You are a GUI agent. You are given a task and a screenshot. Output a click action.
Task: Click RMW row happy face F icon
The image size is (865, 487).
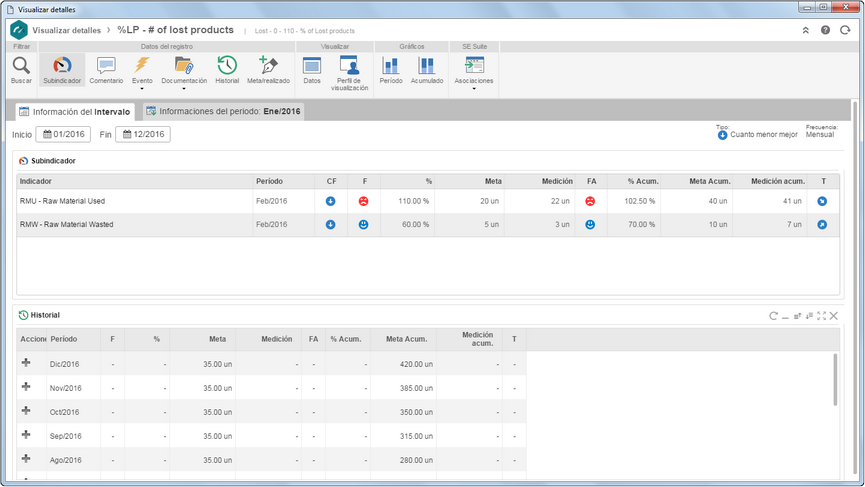click(x=363, y=224)
